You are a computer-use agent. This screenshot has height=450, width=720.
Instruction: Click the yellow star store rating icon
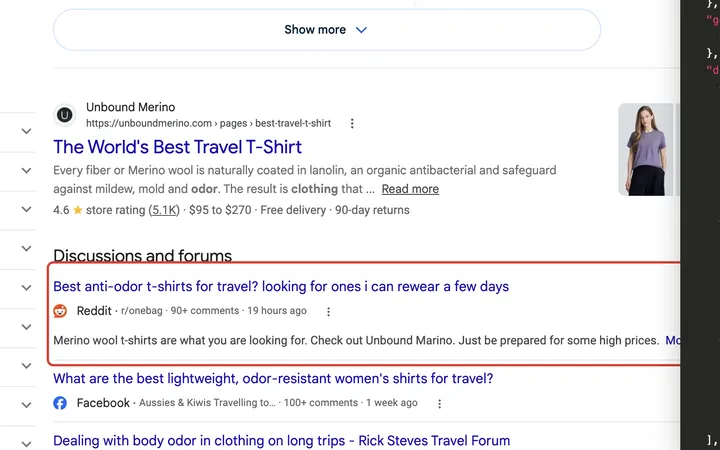tap(78, 210)
